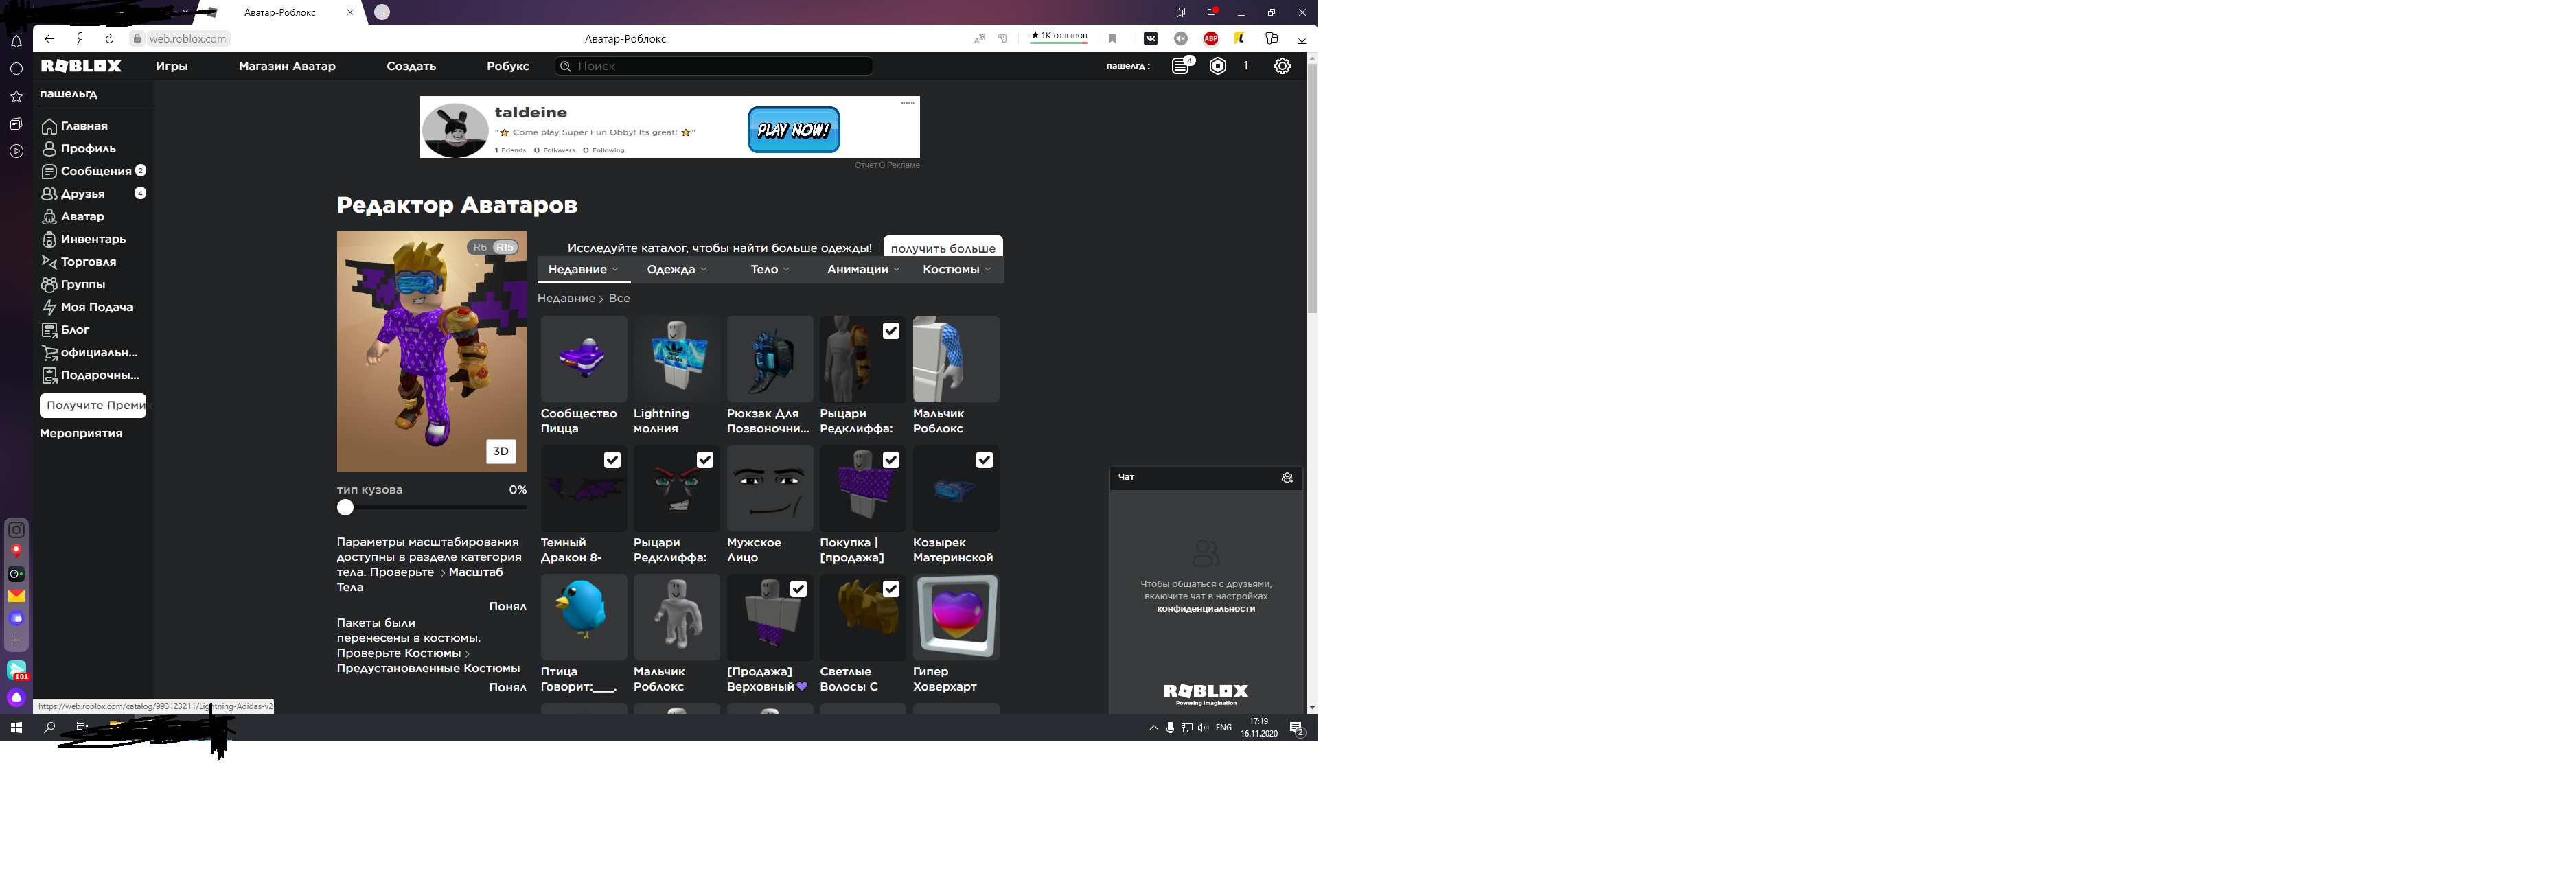Open browser sidebar bookmarks star icon
2576x869 pixels.
16,96
